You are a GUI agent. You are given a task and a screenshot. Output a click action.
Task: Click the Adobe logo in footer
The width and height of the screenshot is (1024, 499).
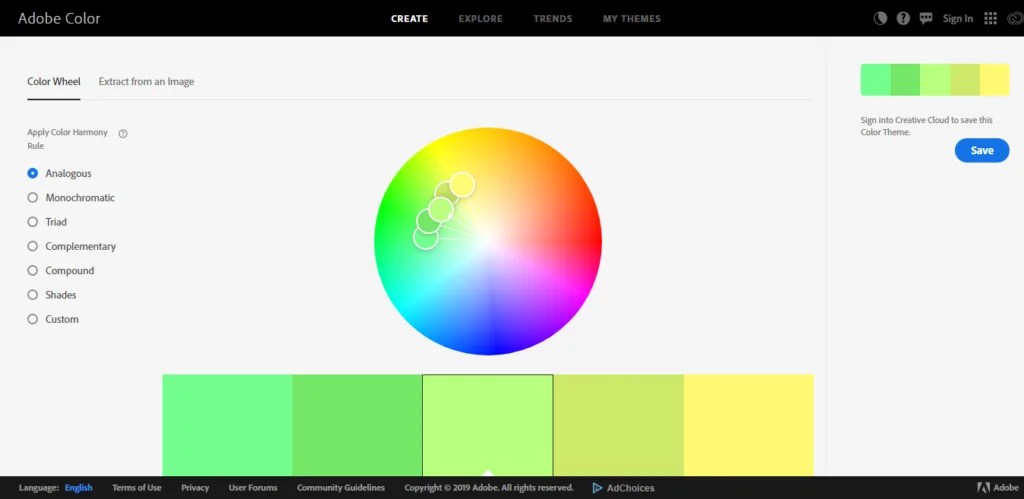pyautogui.click(x=998, y=487)
